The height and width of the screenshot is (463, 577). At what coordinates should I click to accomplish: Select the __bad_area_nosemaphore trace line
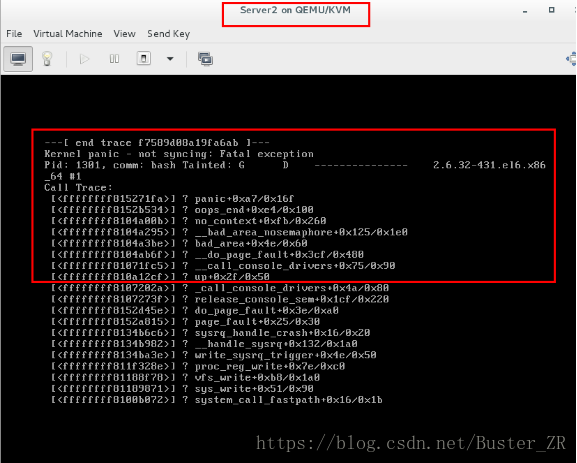click(x=229, y=232)
